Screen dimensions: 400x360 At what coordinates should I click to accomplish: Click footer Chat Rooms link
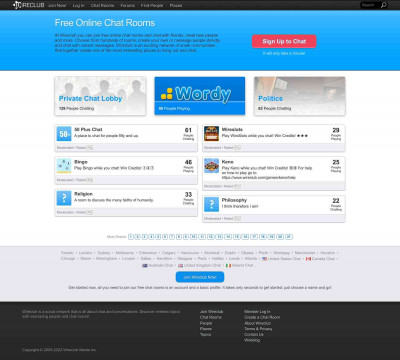point(210,317)
